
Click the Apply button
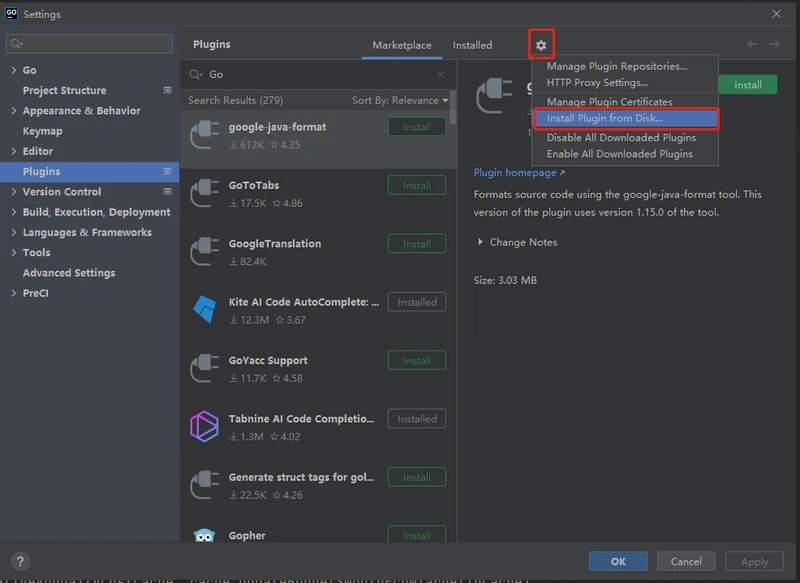pos(754,562)
